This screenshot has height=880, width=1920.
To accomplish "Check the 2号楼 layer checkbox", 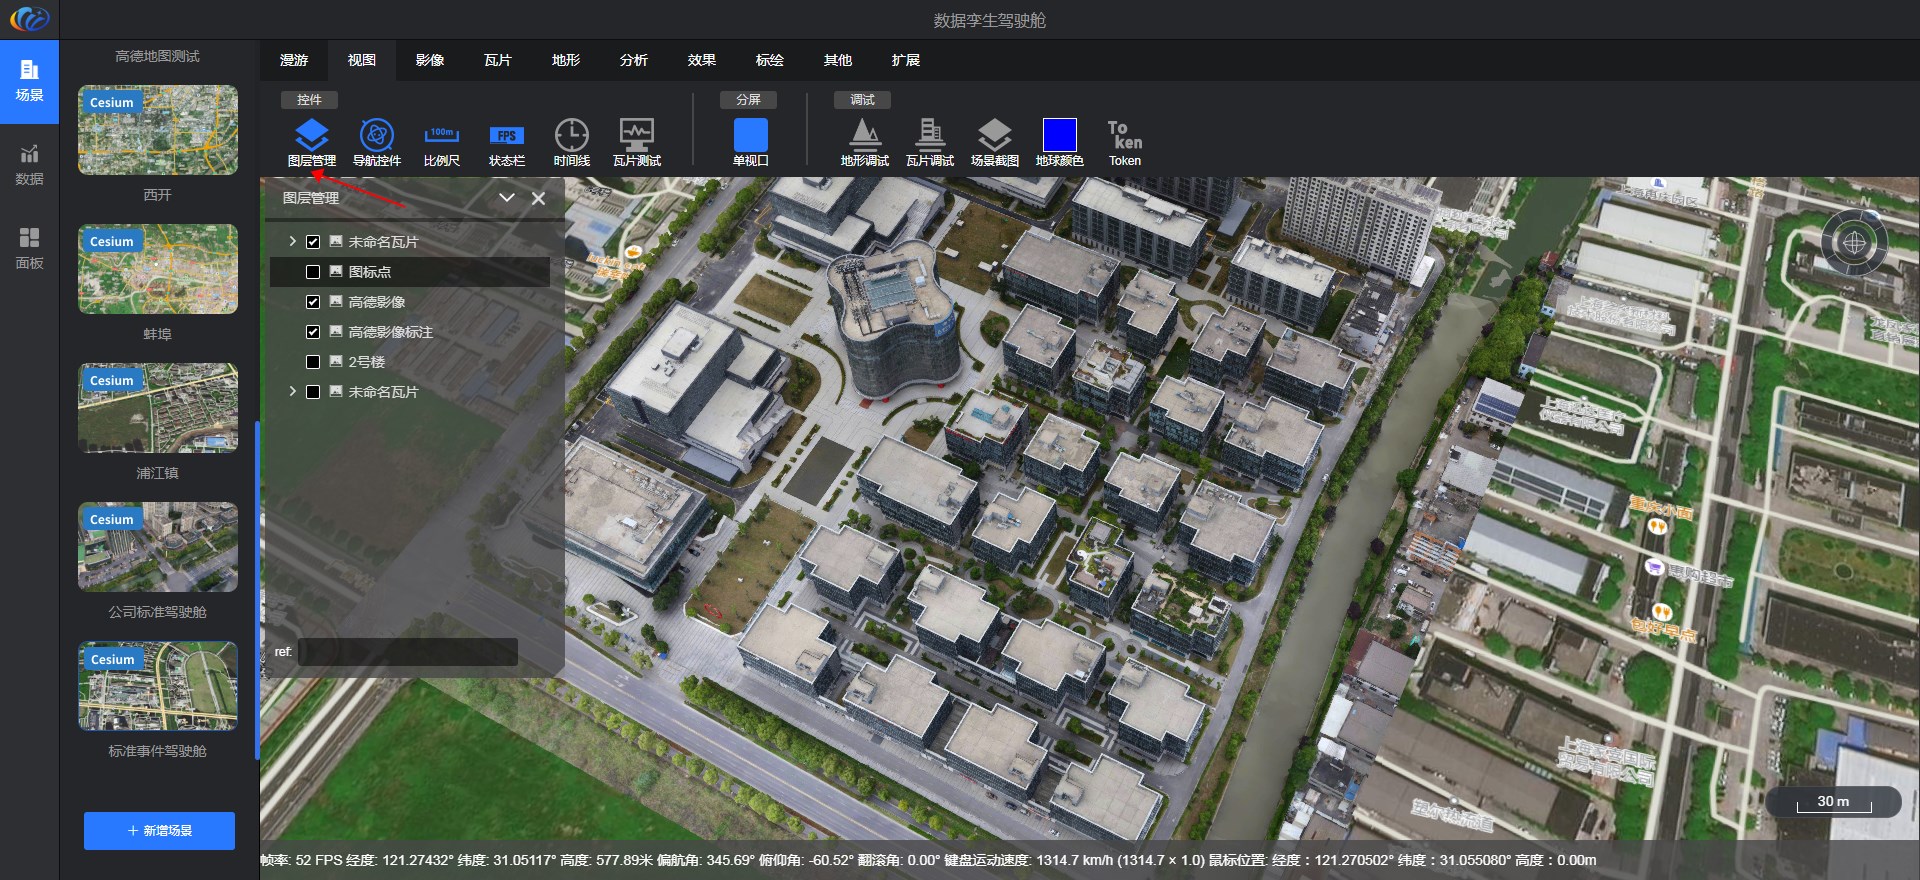I will (313, 362).
